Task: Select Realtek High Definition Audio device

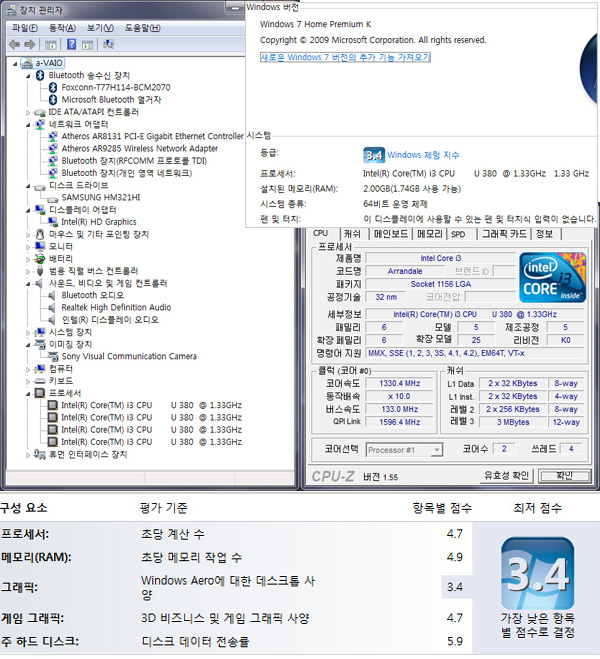Action: (116, 308)
